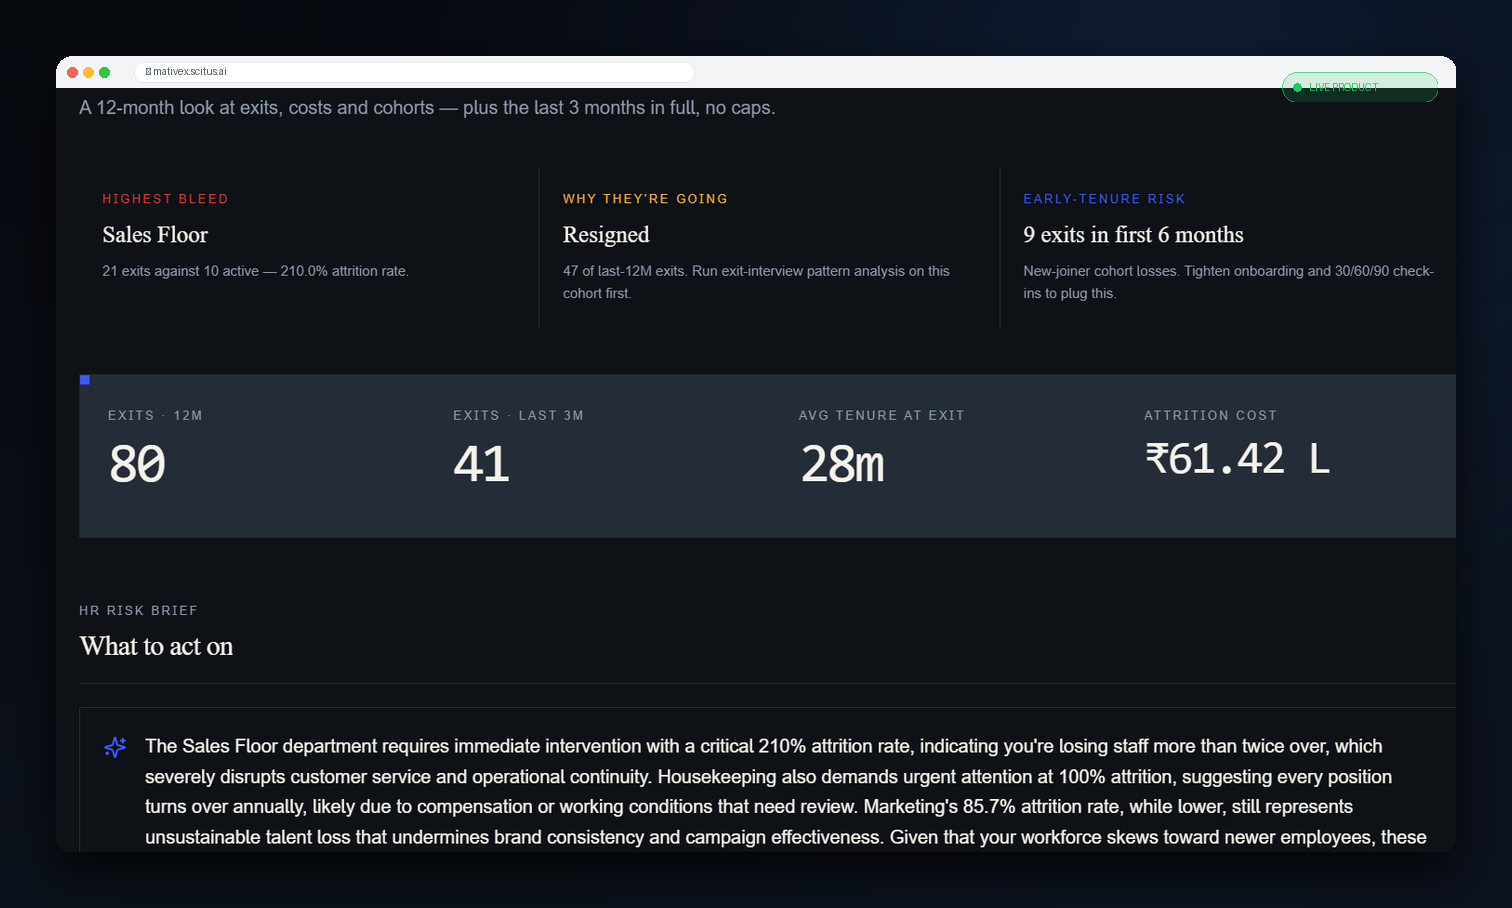
Task: Click the red close window dot
Action: point(73,72)
